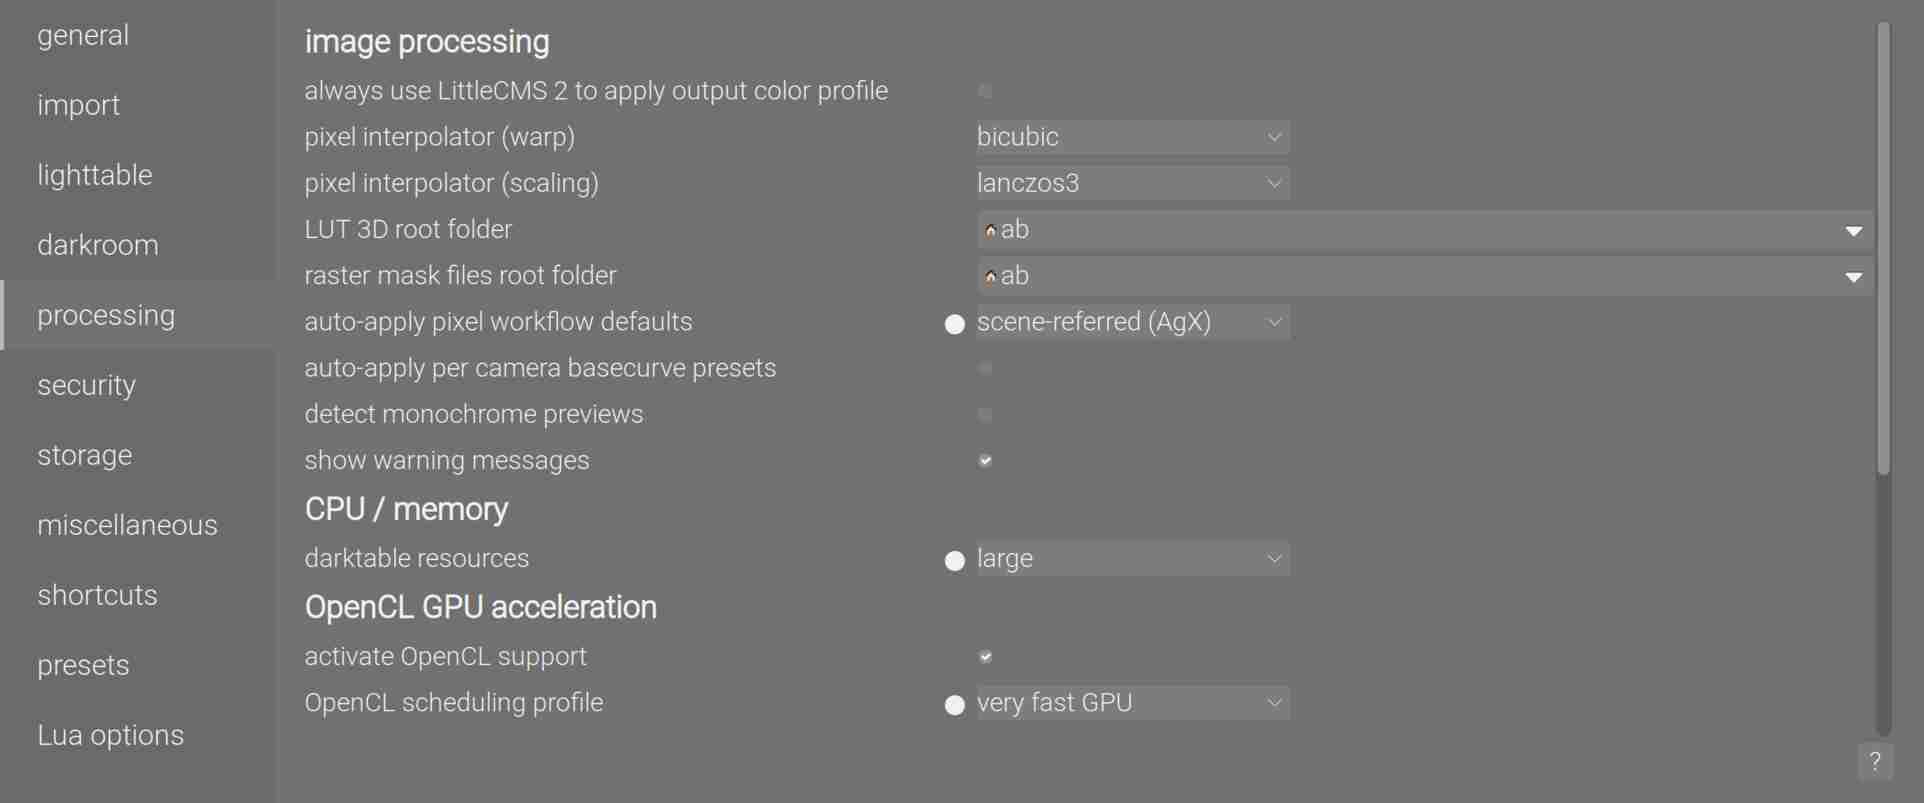Click the help question mark icon
Screen dimensions: 1924x803
1875,762
